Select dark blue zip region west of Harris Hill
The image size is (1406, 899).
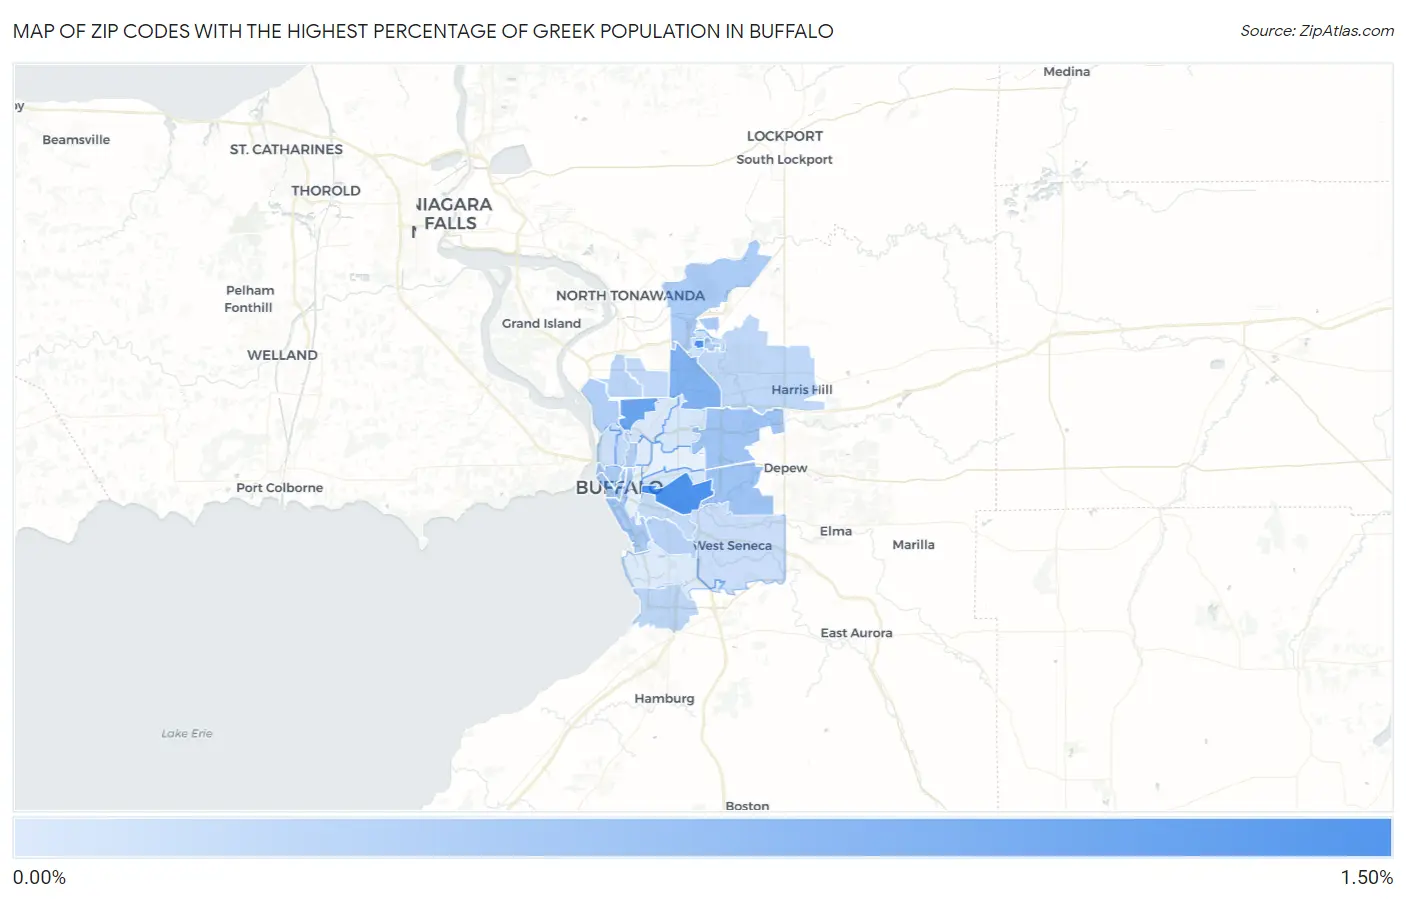click(693, 377)
